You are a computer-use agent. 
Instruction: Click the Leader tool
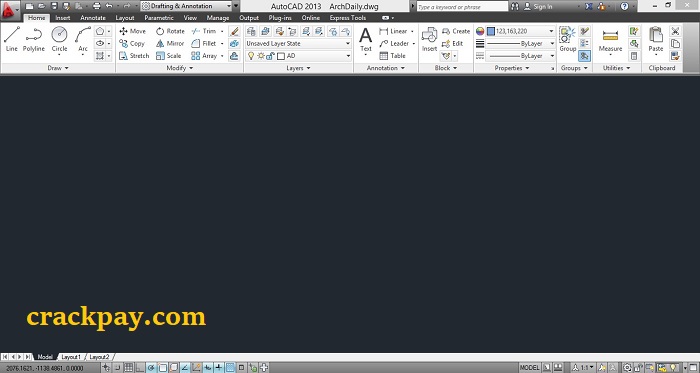394,43
